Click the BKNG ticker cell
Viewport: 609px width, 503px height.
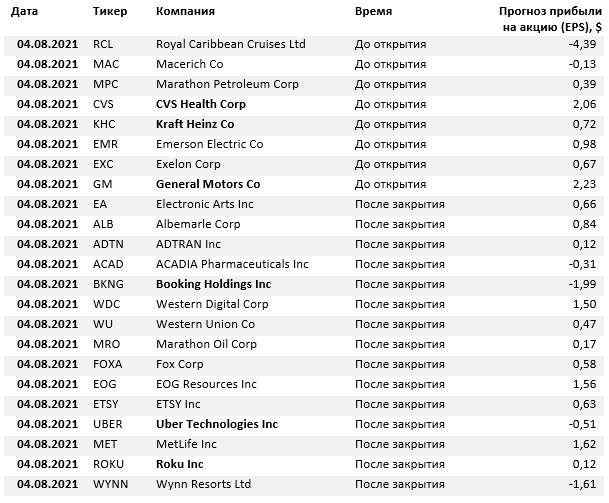click(108, 284)
